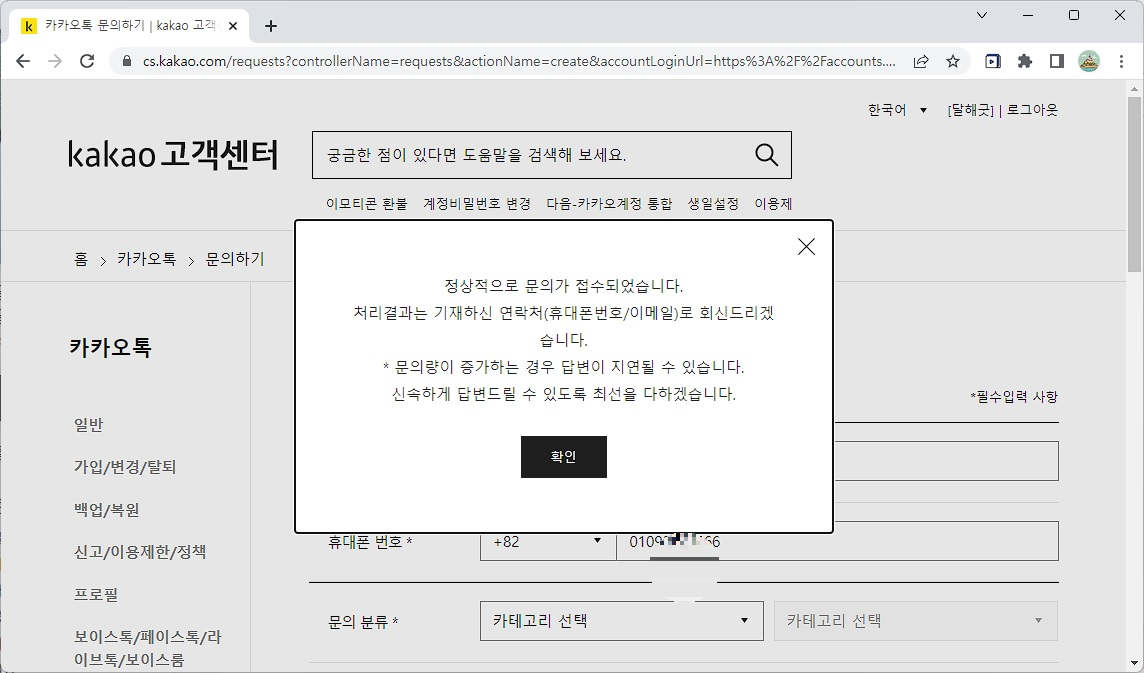
Task: Open tab search chevron
Action: 982,15
